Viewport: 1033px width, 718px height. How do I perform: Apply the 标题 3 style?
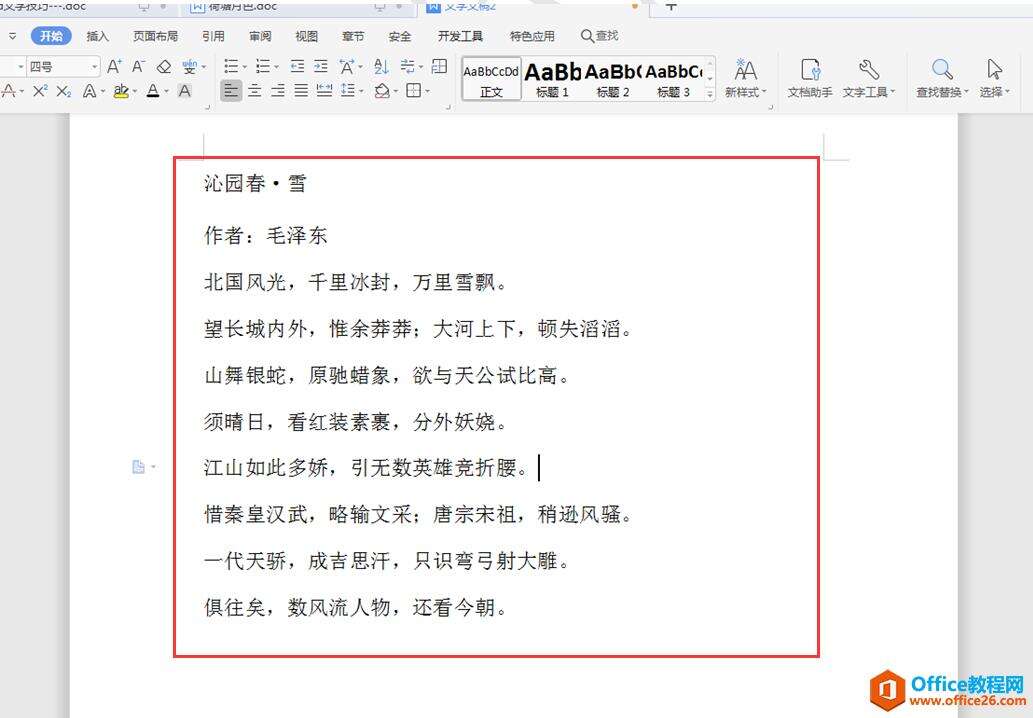[673, 78]
